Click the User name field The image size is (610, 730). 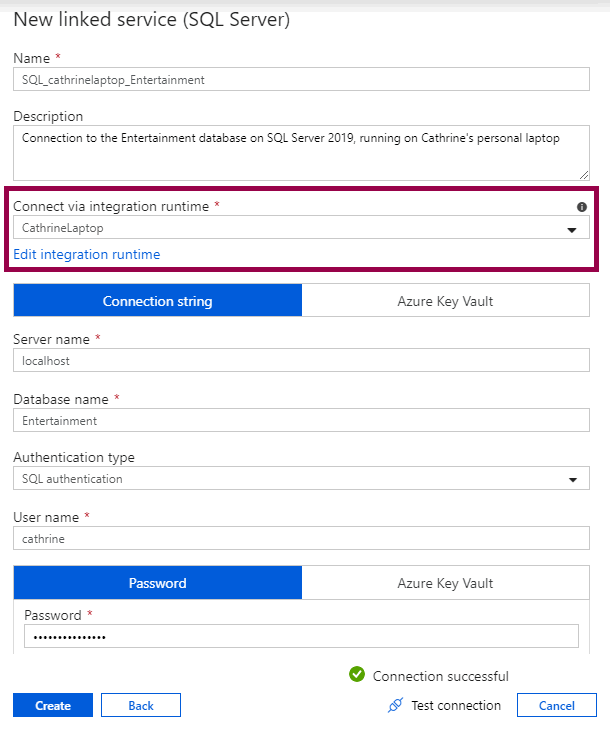(x=301, y=539)
